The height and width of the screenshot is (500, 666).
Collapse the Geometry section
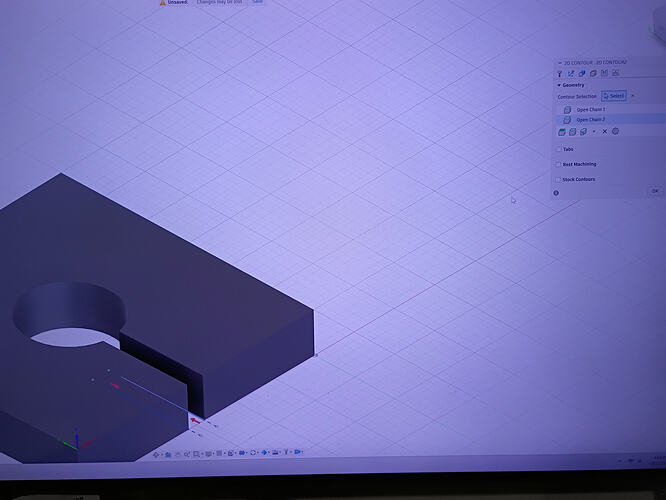tap(559, 85)
